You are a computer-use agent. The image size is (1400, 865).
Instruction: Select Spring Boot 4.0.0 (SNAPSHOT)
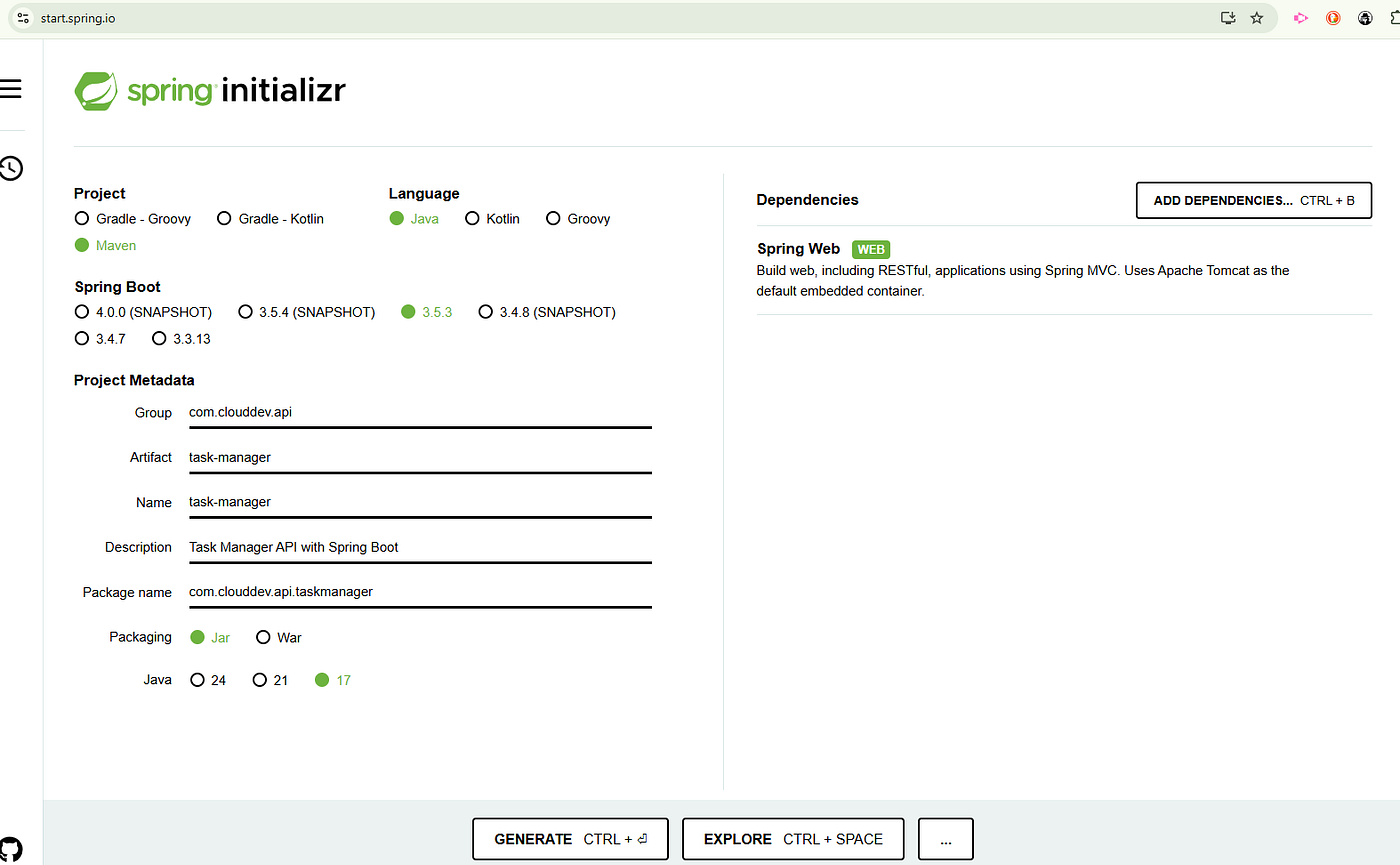pos(144,312)
